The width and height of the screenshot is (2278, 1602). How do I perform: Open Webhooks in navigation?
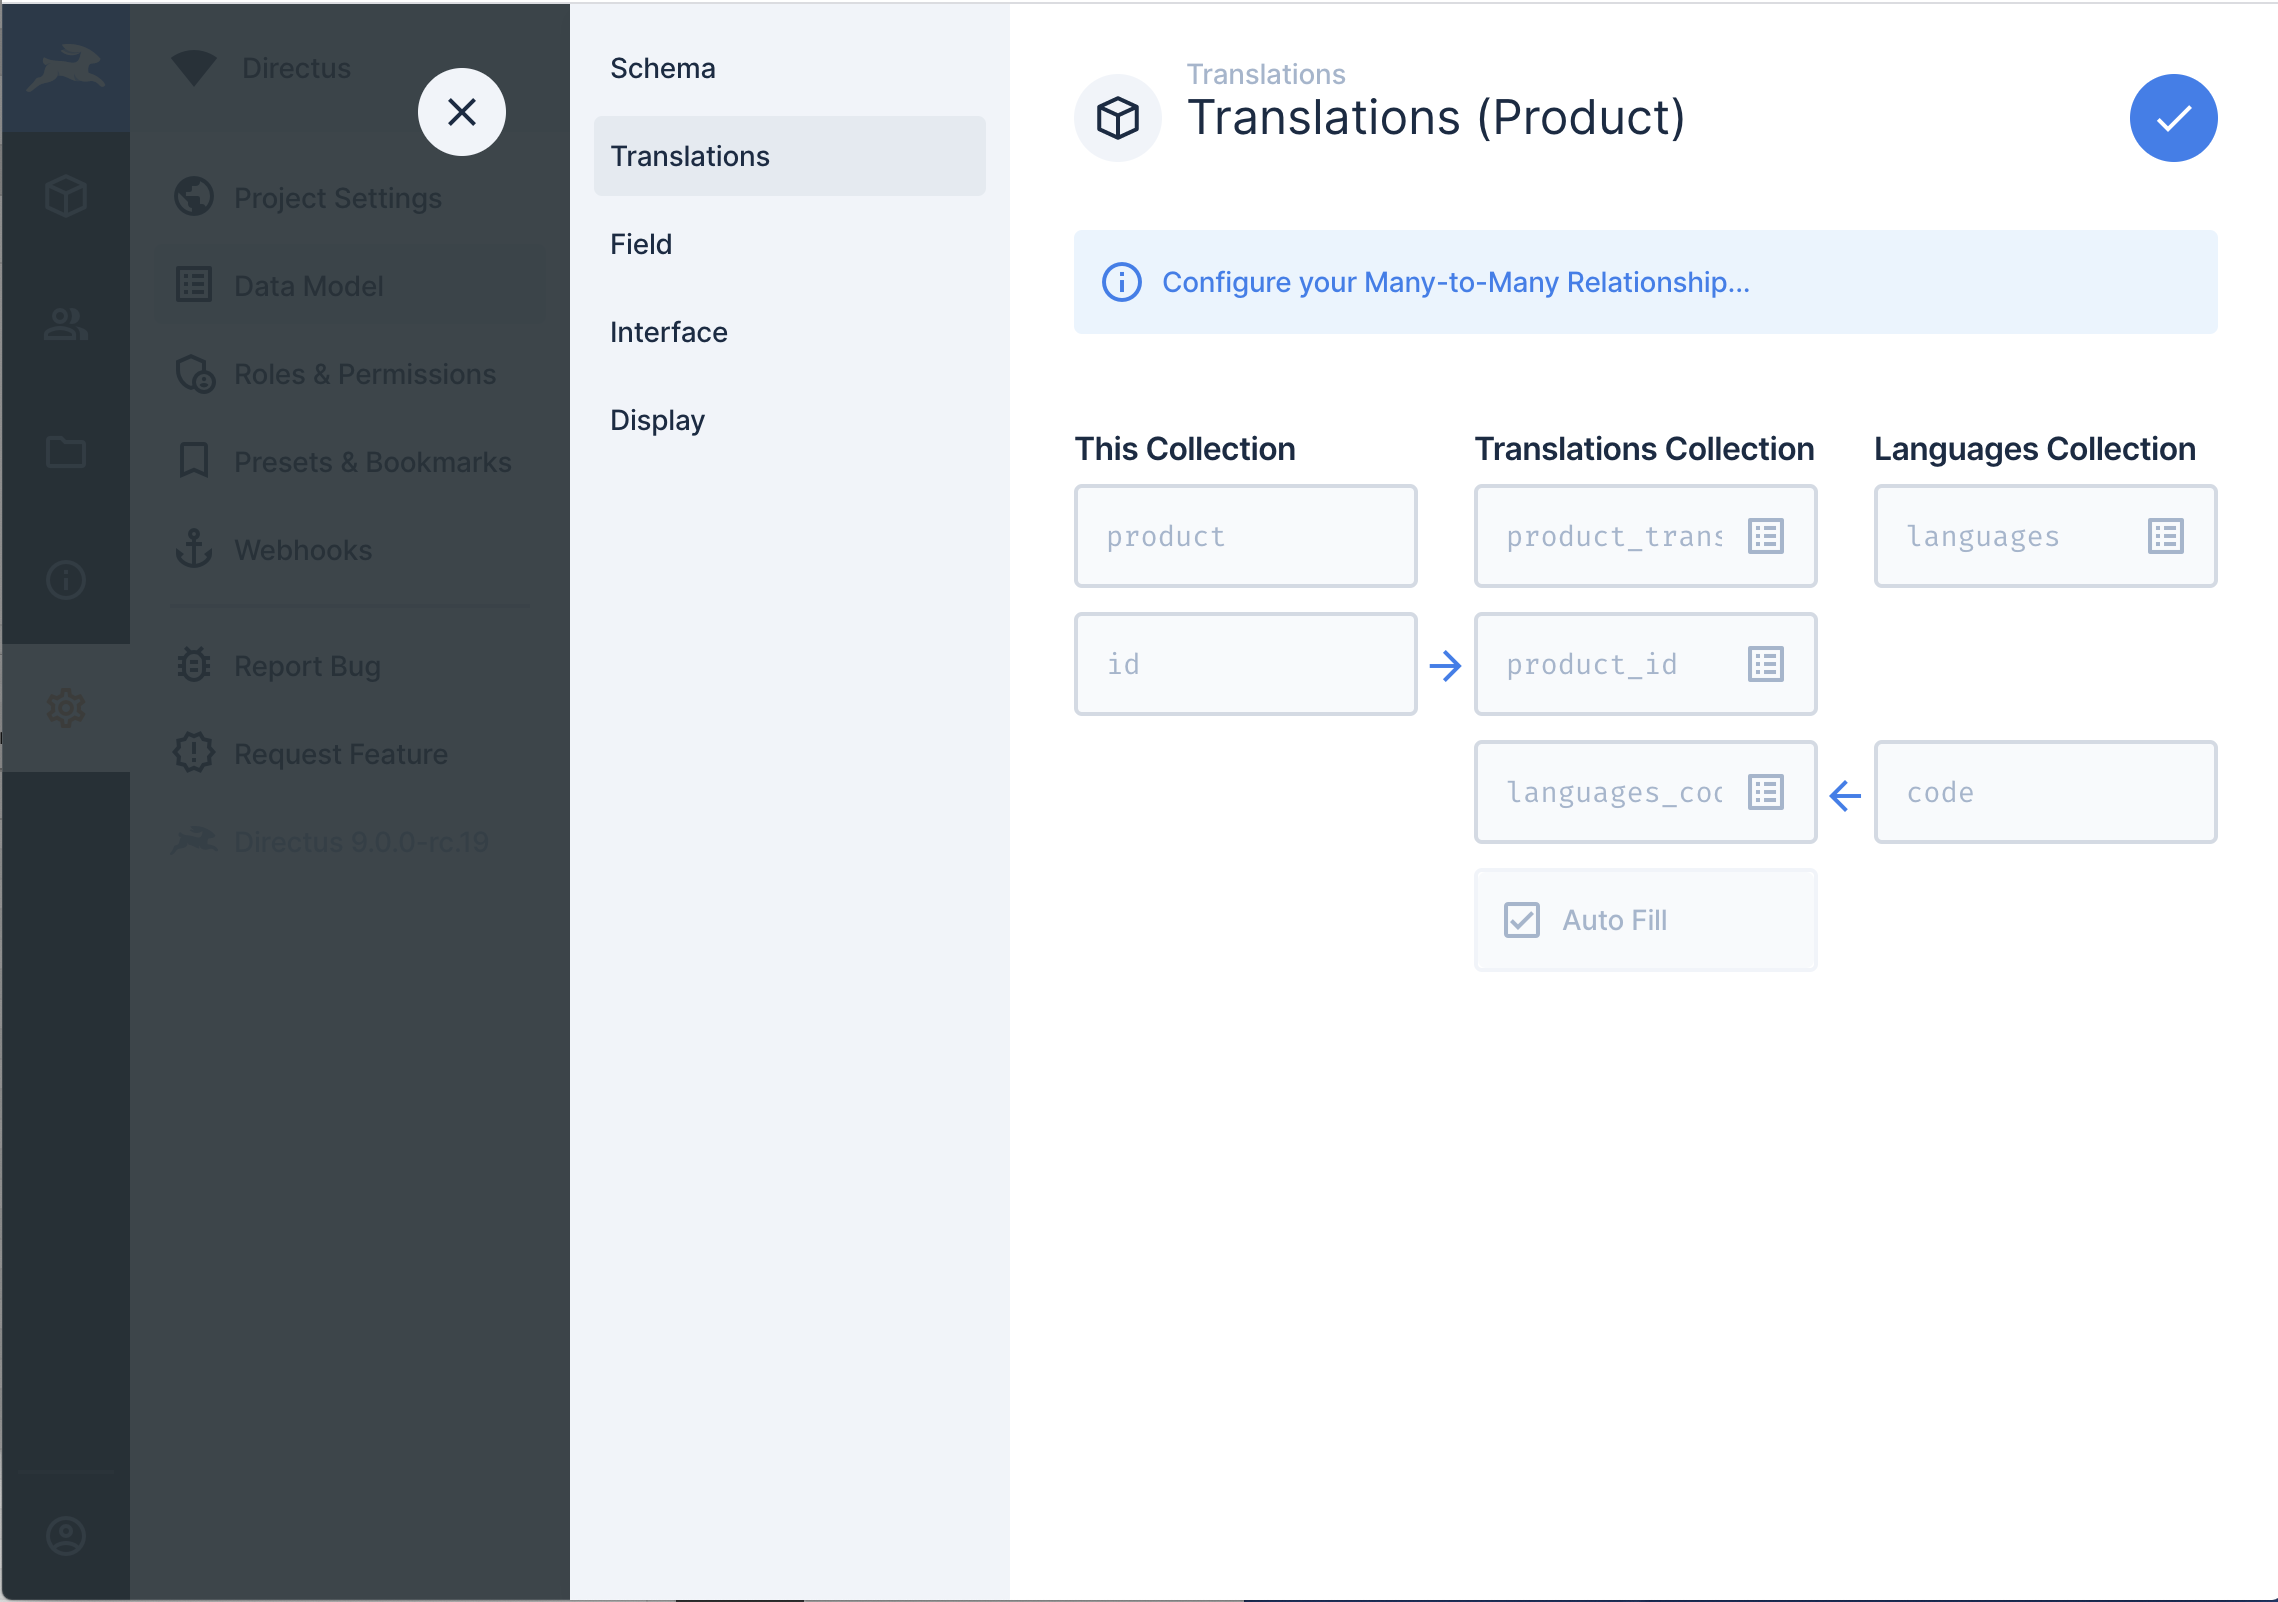tap(350, 550)
